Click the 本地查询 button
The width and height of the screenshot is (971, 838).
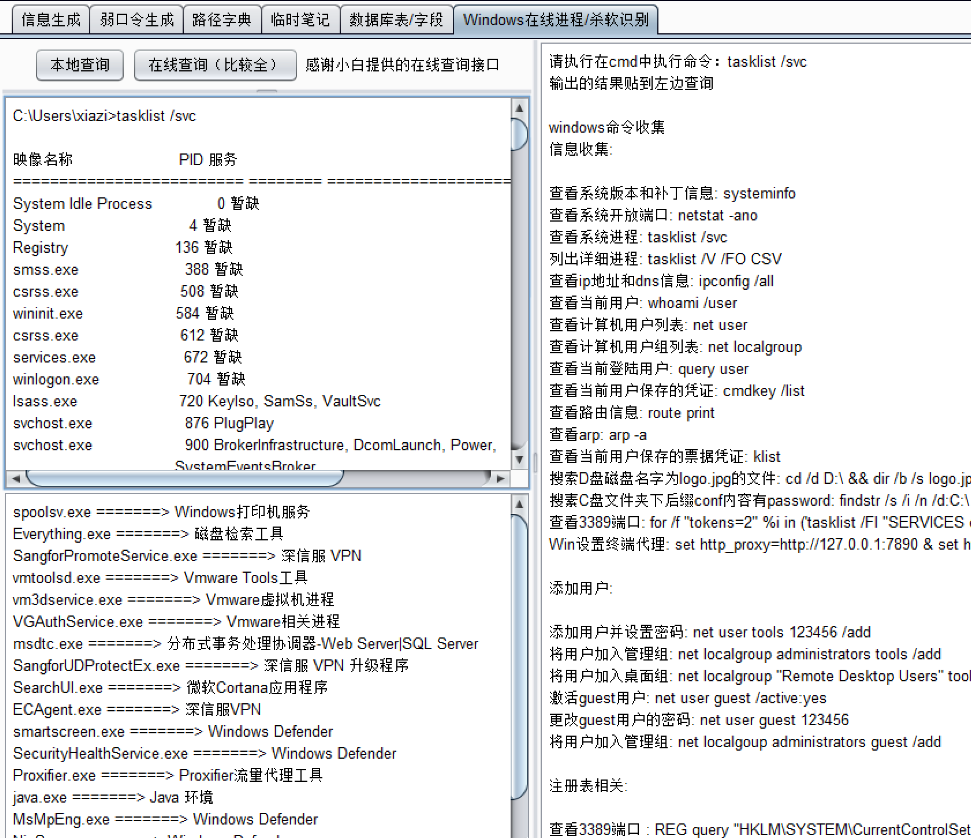tap(80, 65)
